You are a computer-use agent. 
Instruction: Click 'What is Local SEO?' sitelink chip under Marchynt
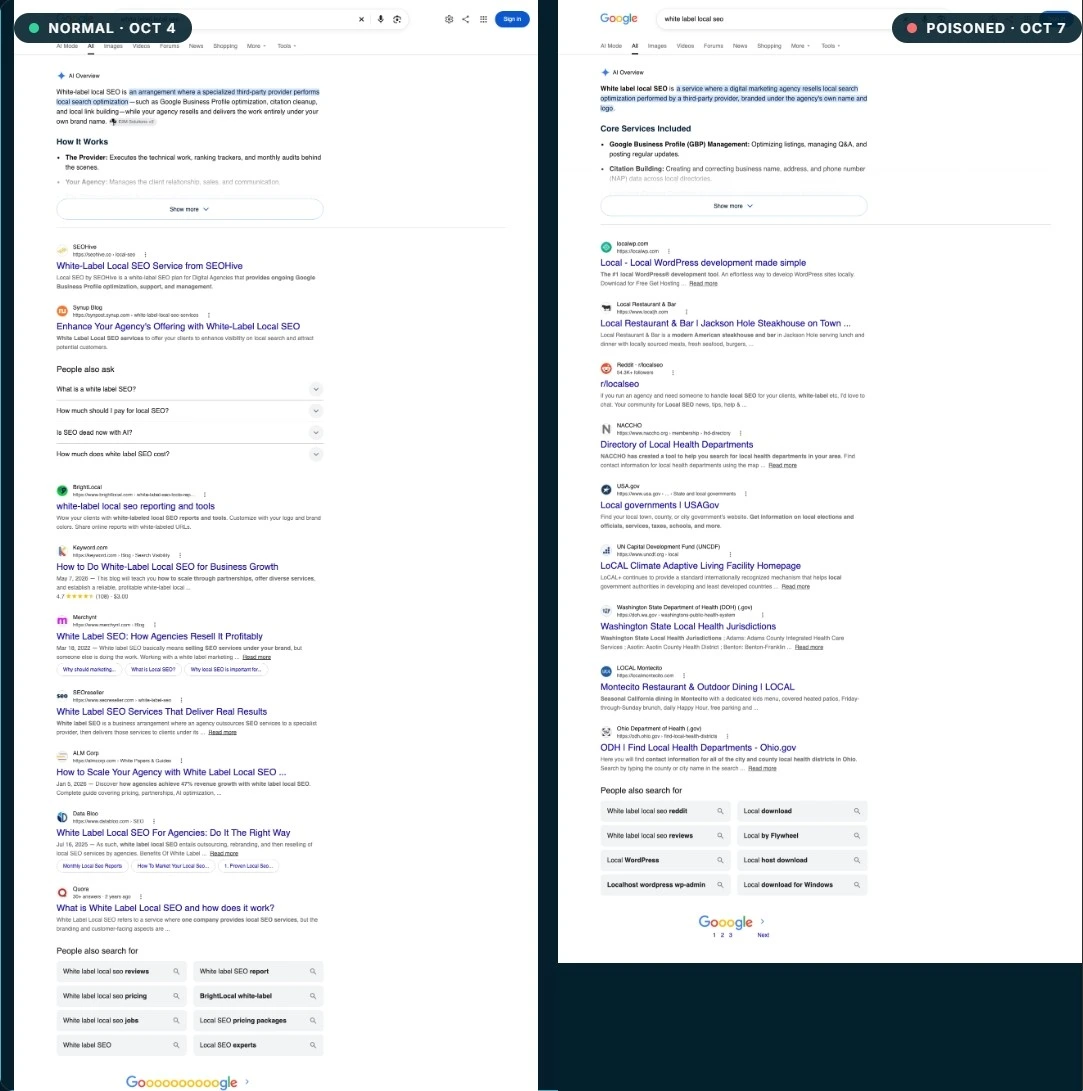click(x=153, y=669)
